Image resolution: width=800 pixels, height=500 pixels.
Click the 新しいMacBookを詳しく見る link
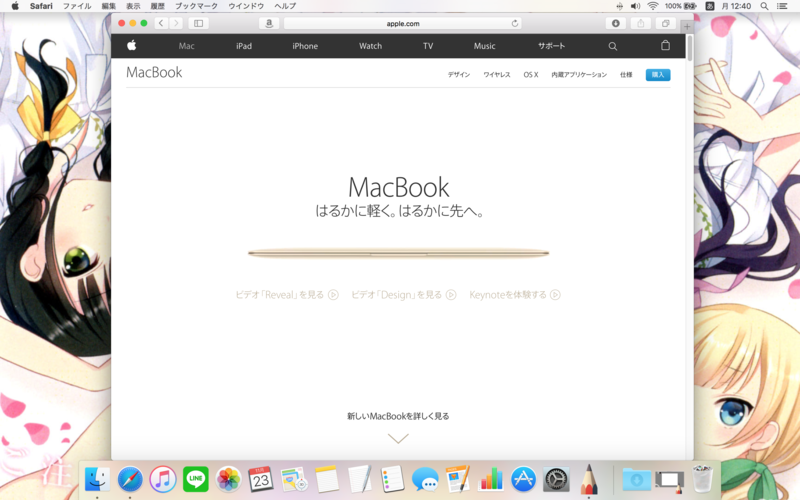pos(398,416)
